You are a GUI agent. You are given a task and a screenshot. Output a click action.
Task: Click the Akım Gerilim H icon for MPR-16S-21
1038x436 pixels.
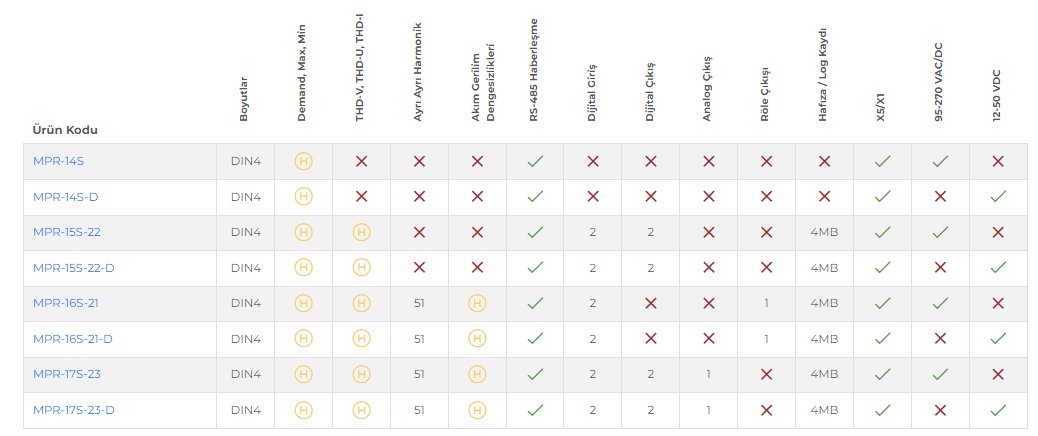pyautogui.click(x=478, y=303)
